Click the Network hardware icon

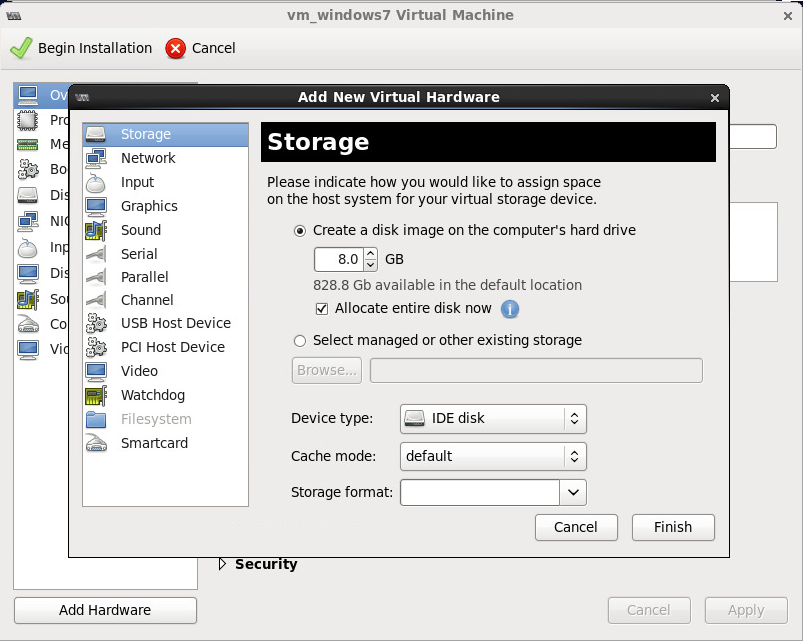96,158
